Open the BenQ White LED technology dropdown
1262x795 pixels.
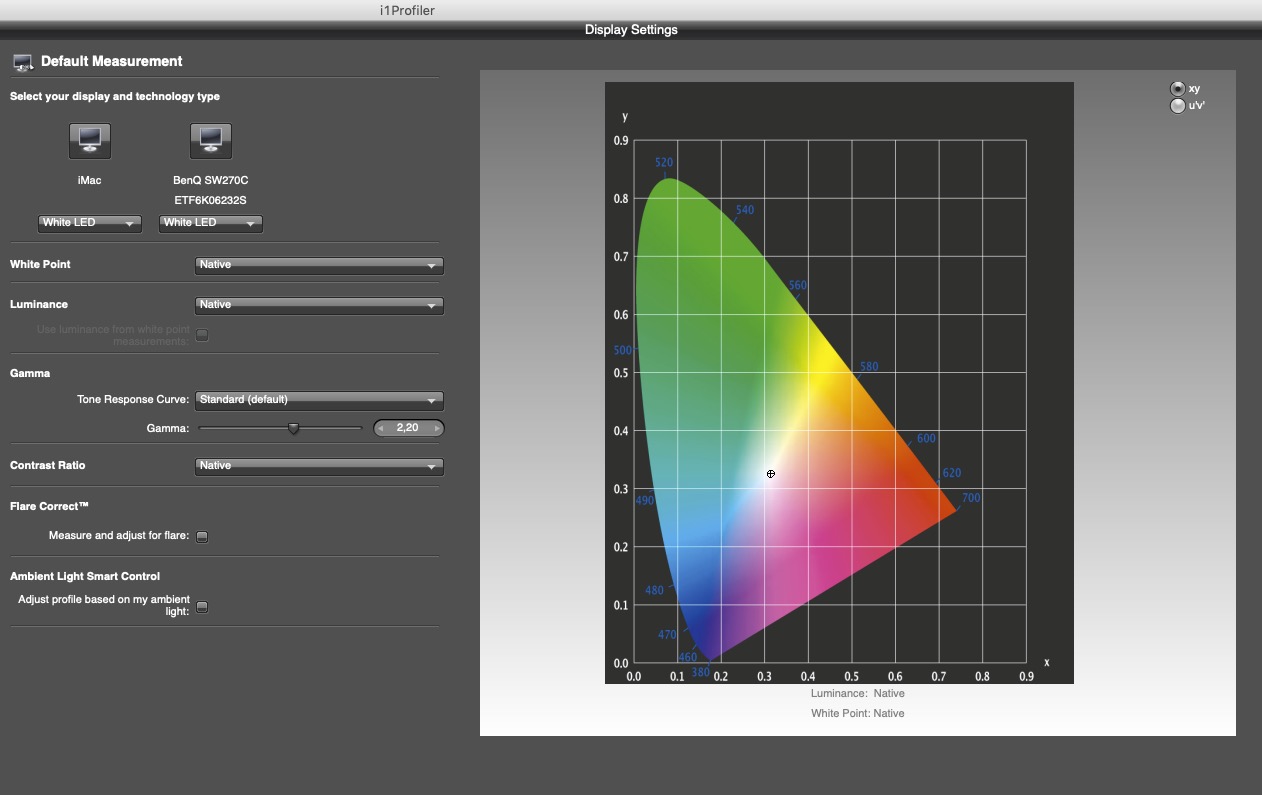210,223
